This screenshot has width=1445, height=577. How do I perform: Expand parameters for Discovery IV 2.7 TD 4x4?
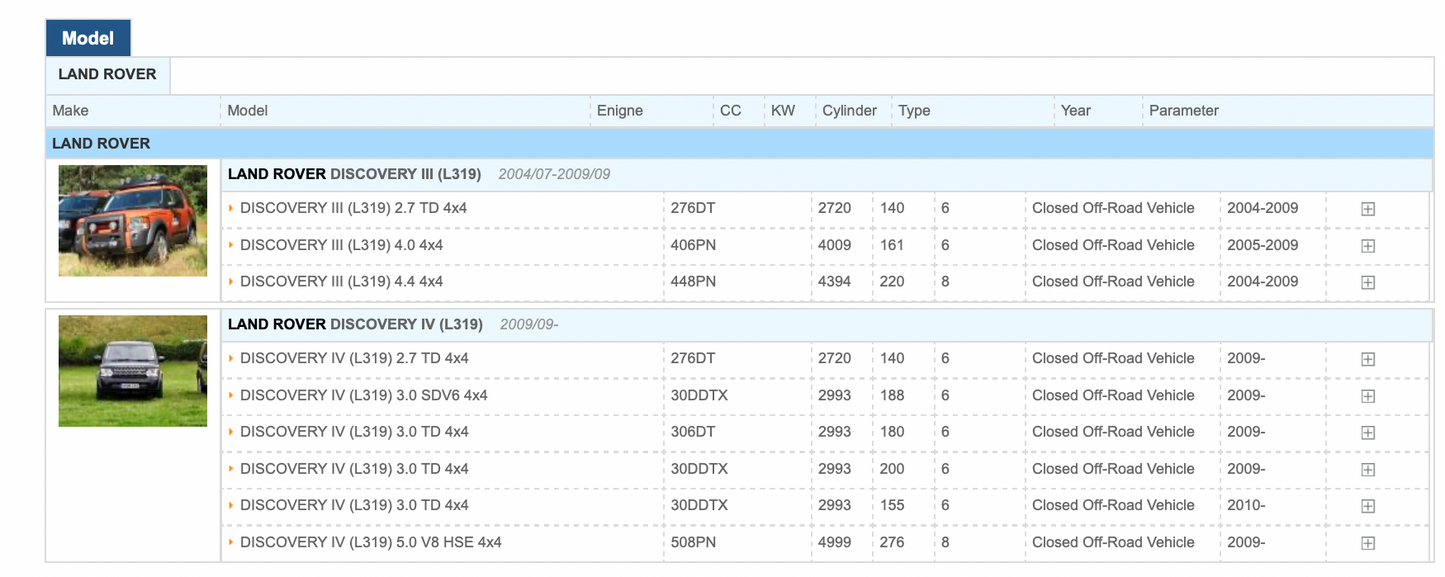coord(1368,359)
